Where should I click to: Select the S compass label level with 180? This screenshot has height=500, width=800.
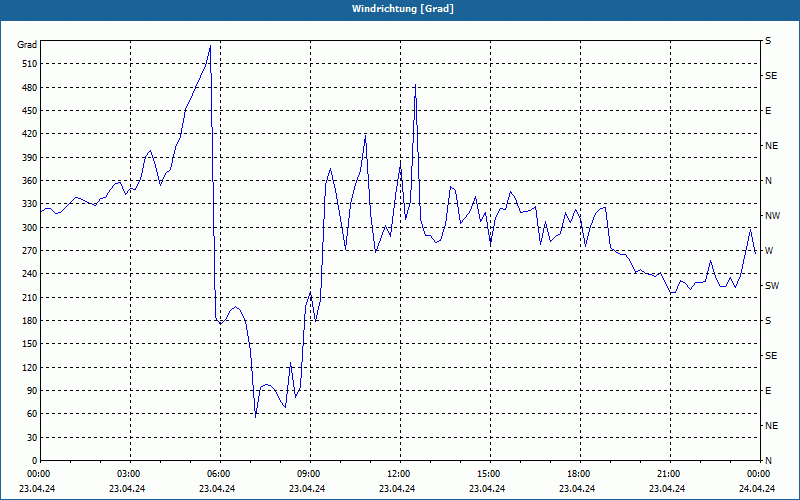coord(768,321)
